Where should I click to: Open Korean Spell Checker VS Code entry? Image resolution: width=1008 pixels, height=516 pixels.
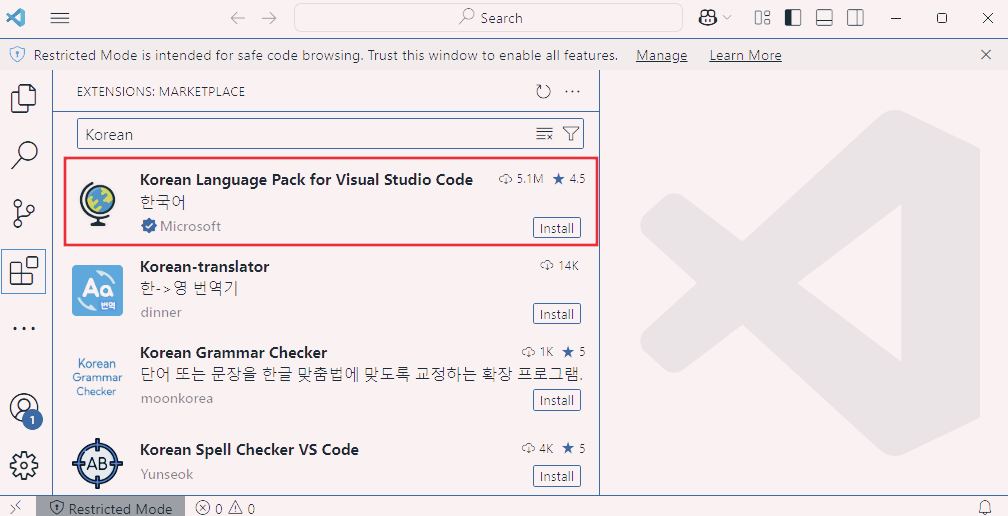coord(249,450)
